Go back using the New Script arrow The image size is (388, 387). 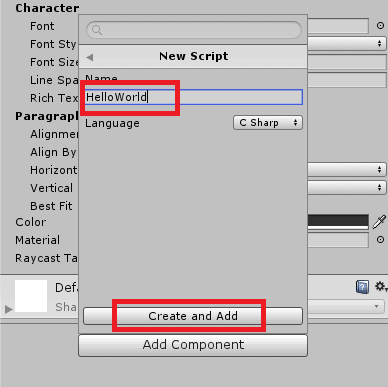coord(89,57)
